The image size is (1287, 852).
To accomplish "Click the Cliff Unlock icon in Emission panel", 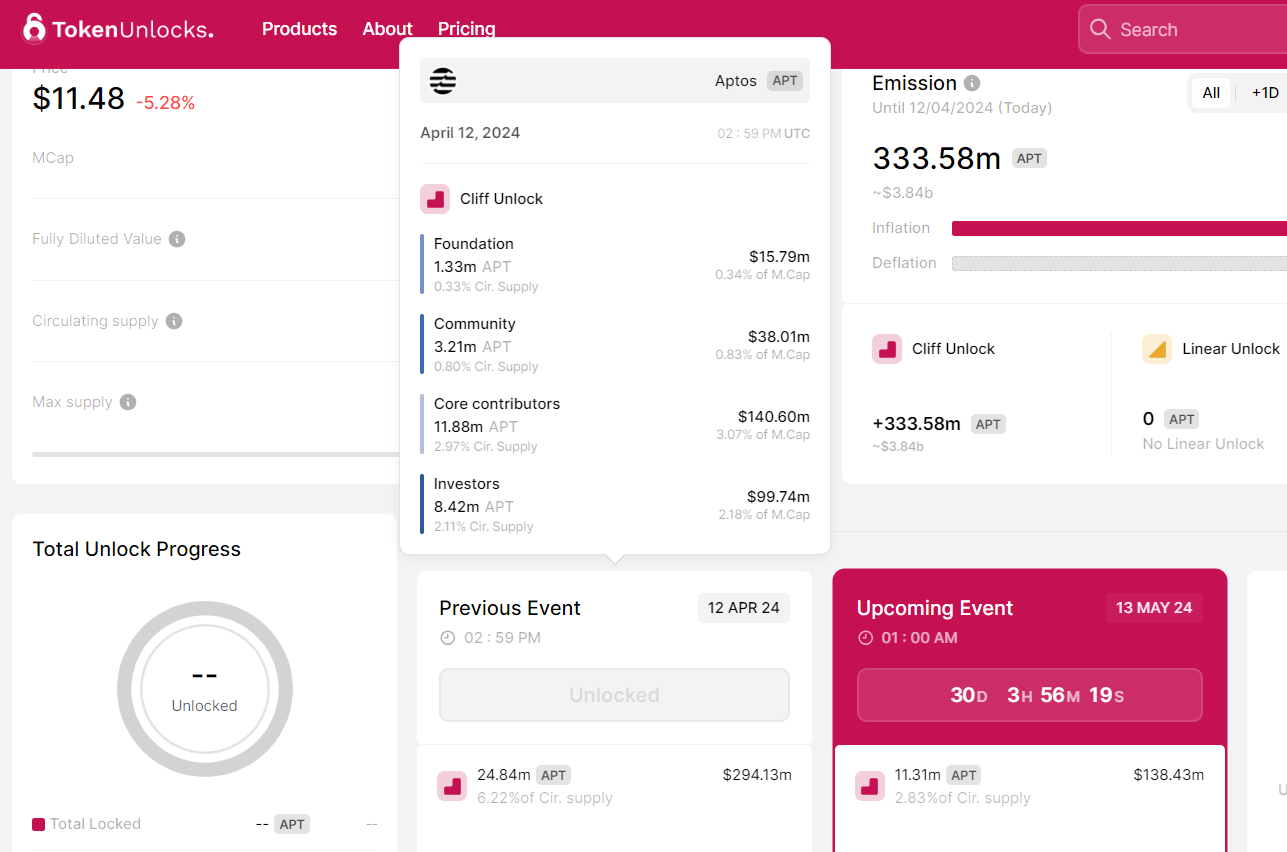I will coord(887,349).
